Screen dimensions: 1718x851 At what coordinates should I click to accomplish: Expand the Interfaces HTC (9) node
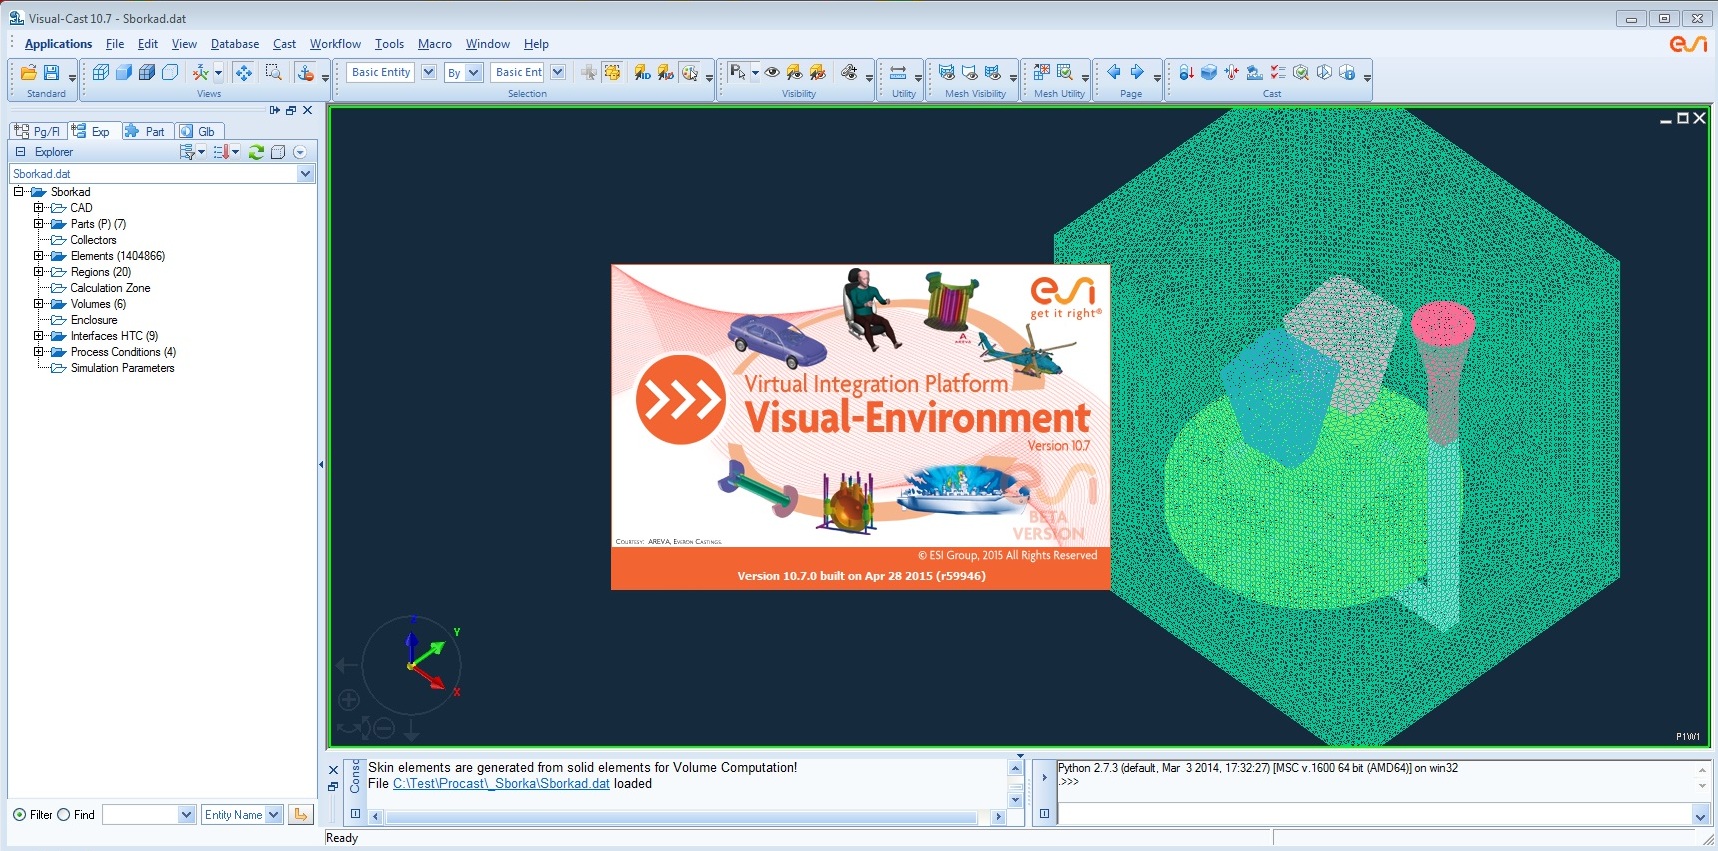(39, 336)
